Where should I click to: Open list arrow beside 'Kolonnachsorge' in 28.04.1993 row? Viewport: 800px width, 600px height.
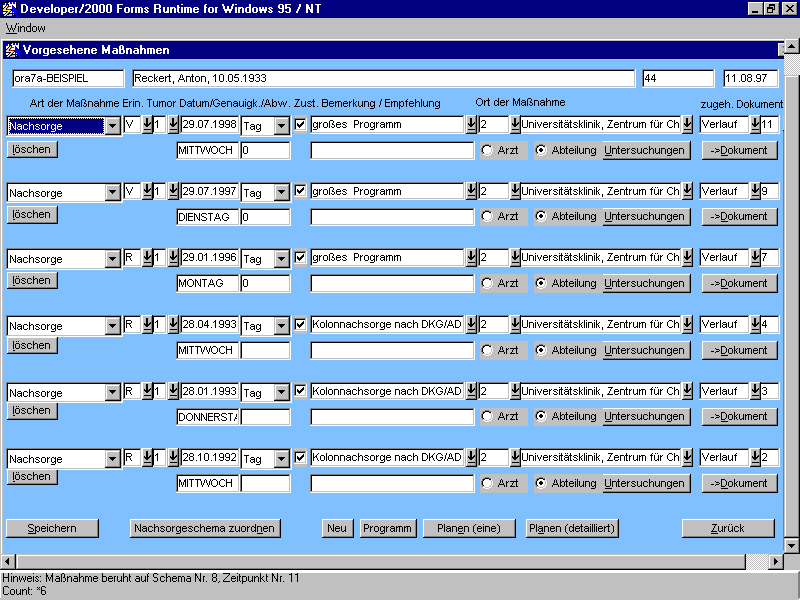471,325
